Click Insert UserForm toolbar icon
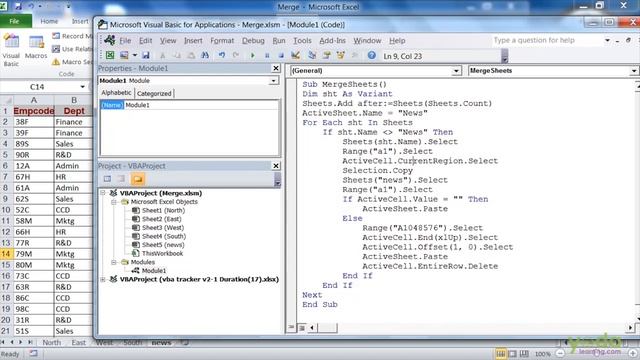This screenshot has height=360, width=640. point(124,55)
